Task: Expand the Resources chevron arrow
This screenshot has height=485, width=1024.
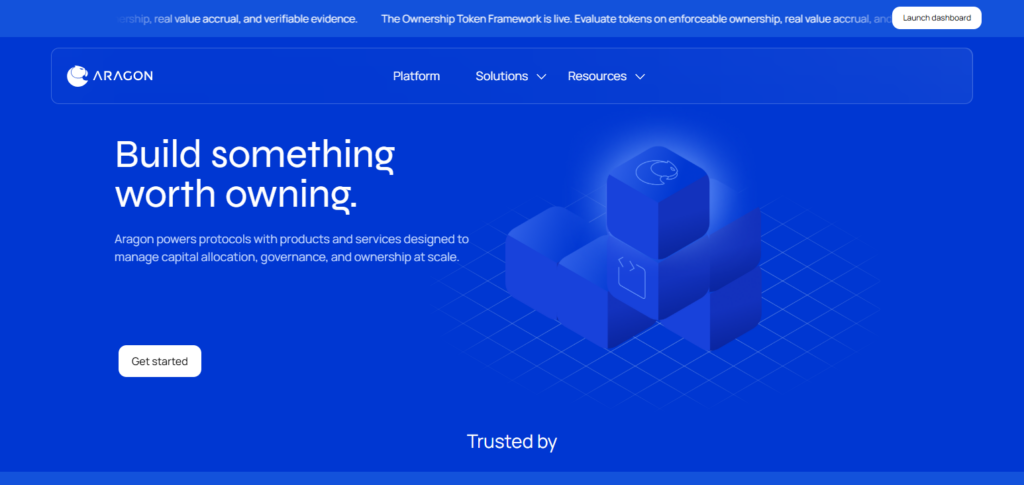Action: point(641,77)
